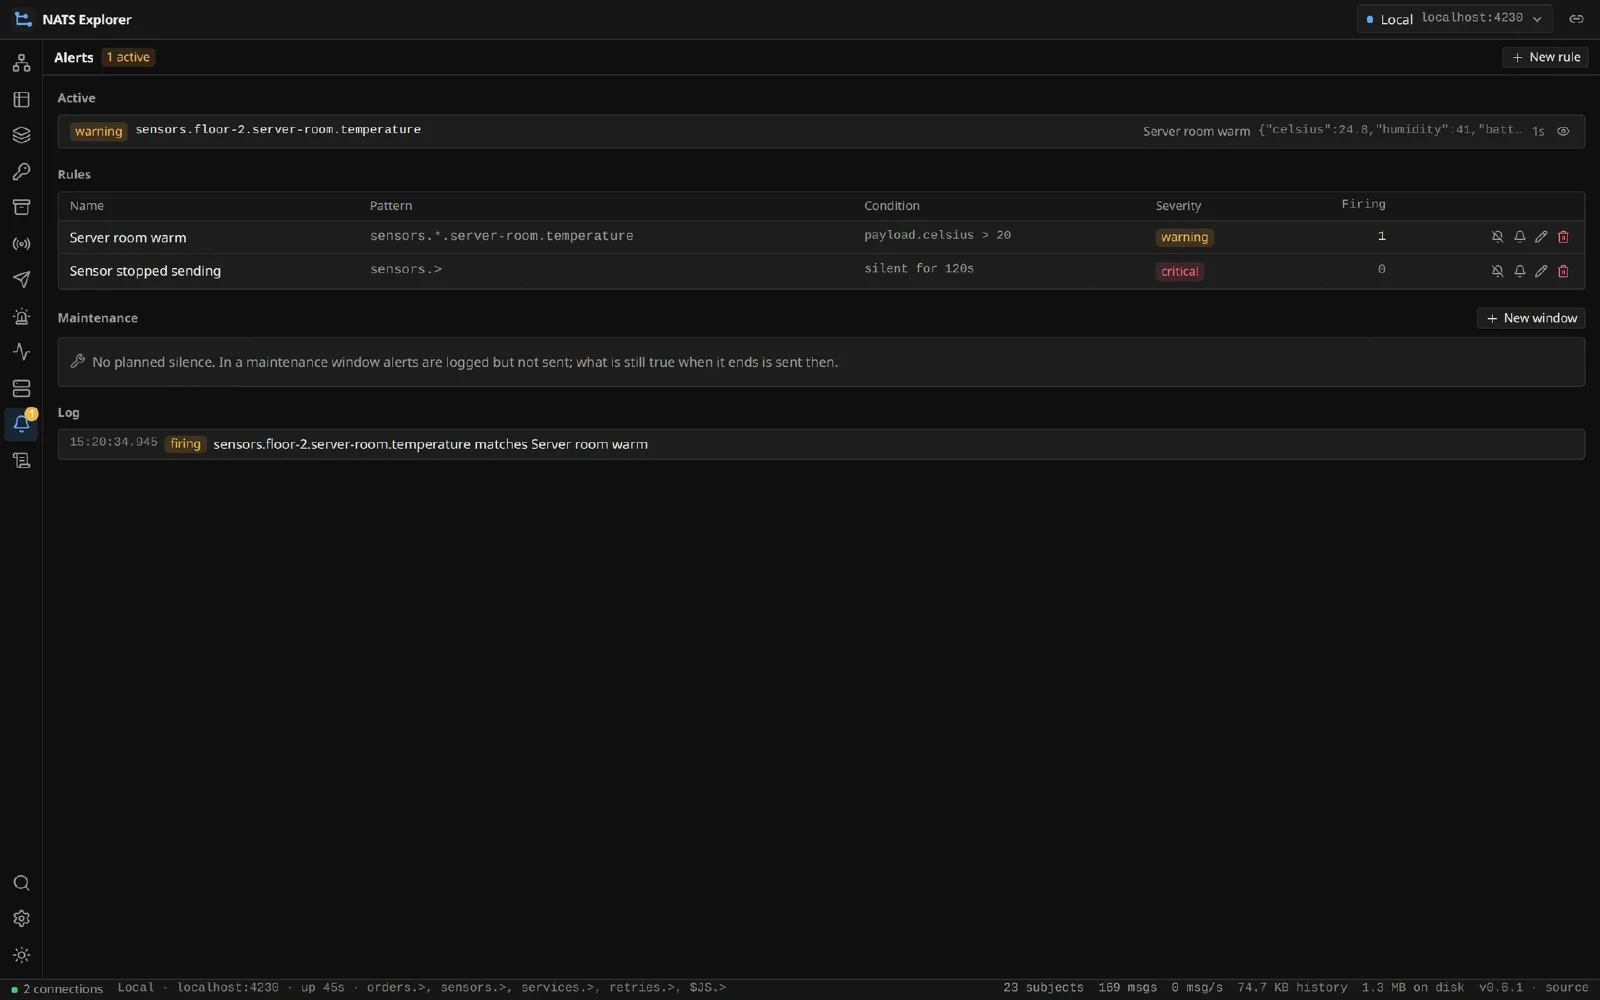Screen dimensions: 1600x1000
Task: Edit the Server room warm rule
Action: click(1541, 237)
